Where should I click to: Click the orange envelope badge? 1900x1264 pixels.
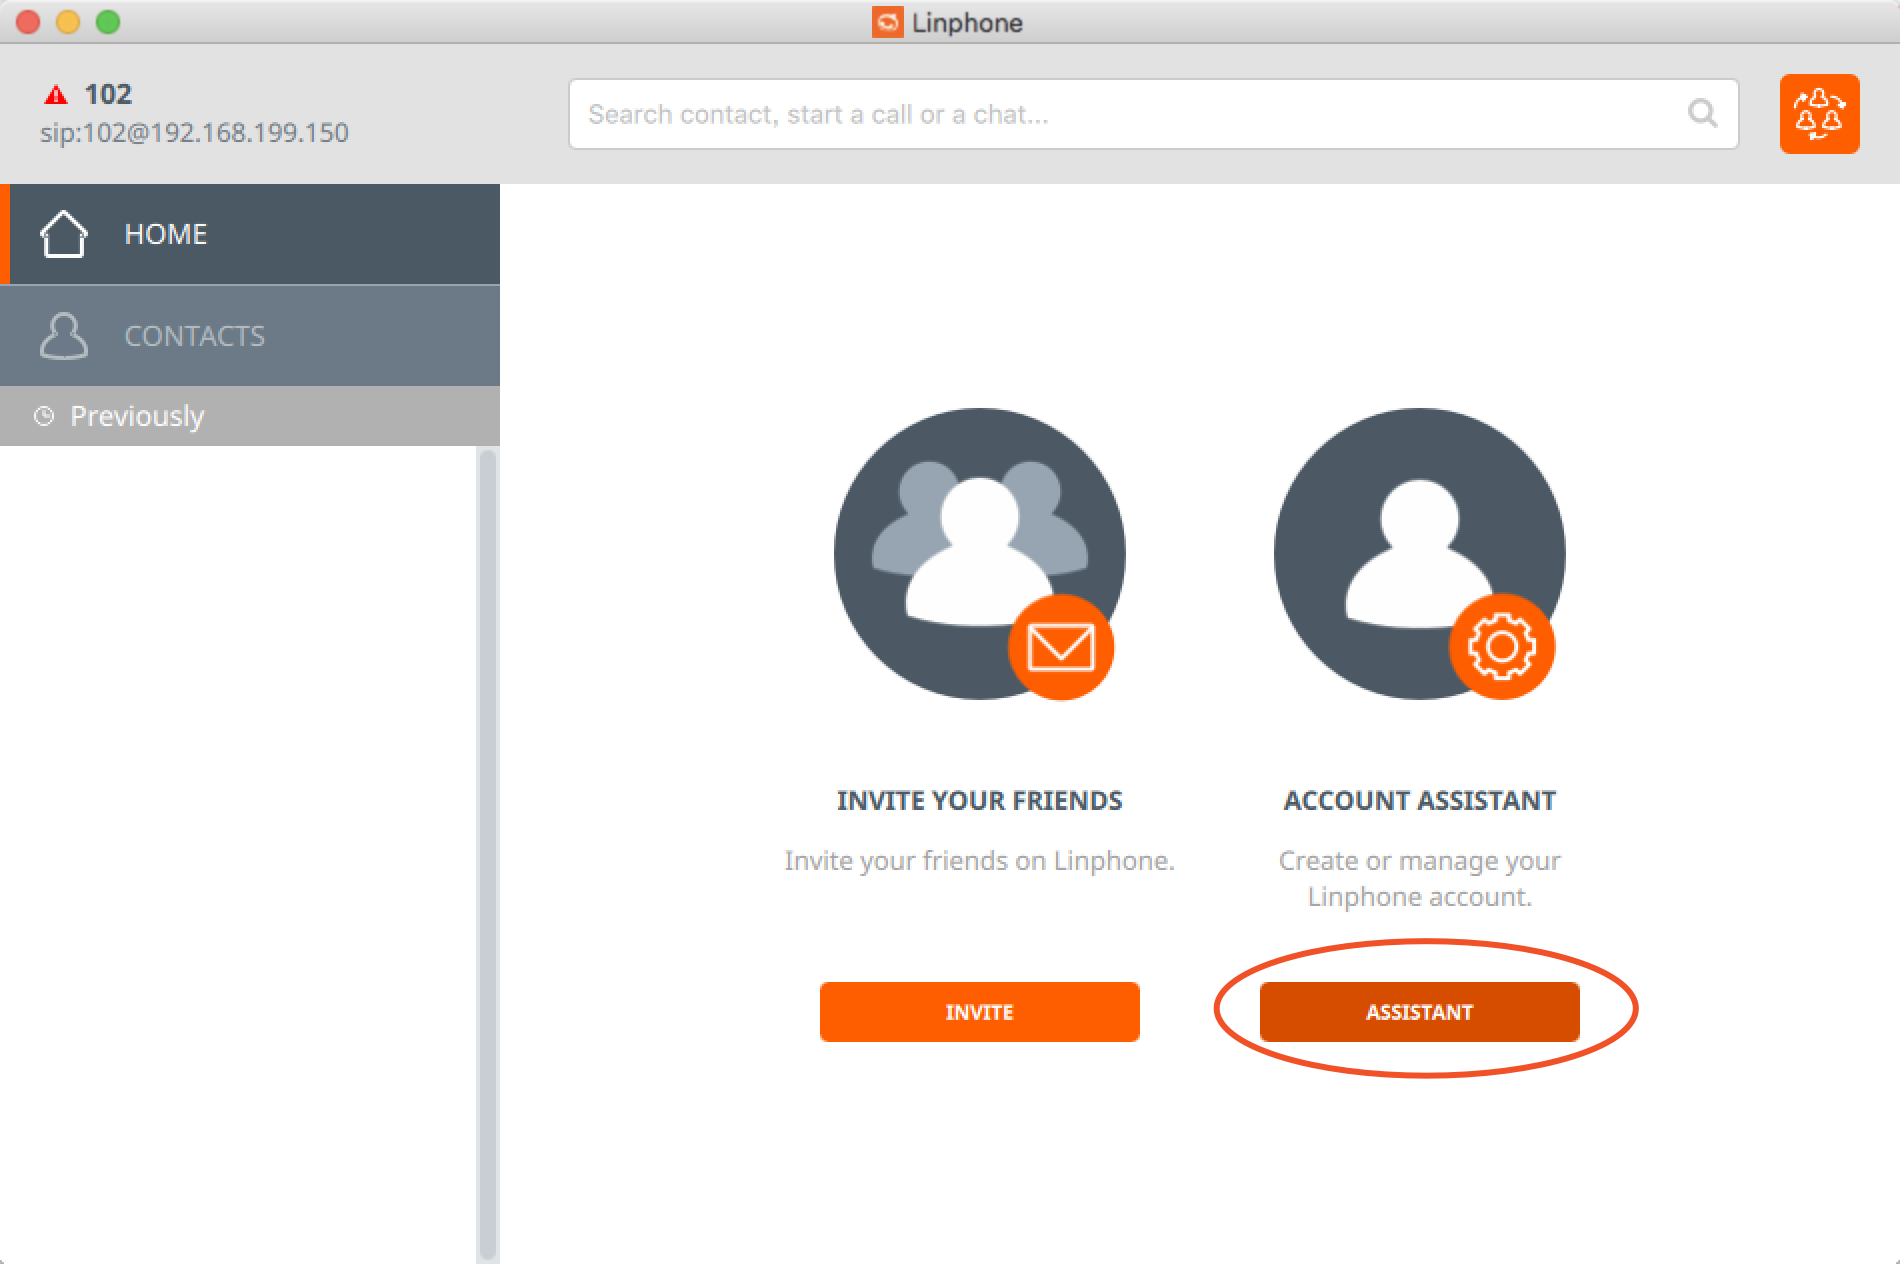click(x=1061, y=647)
